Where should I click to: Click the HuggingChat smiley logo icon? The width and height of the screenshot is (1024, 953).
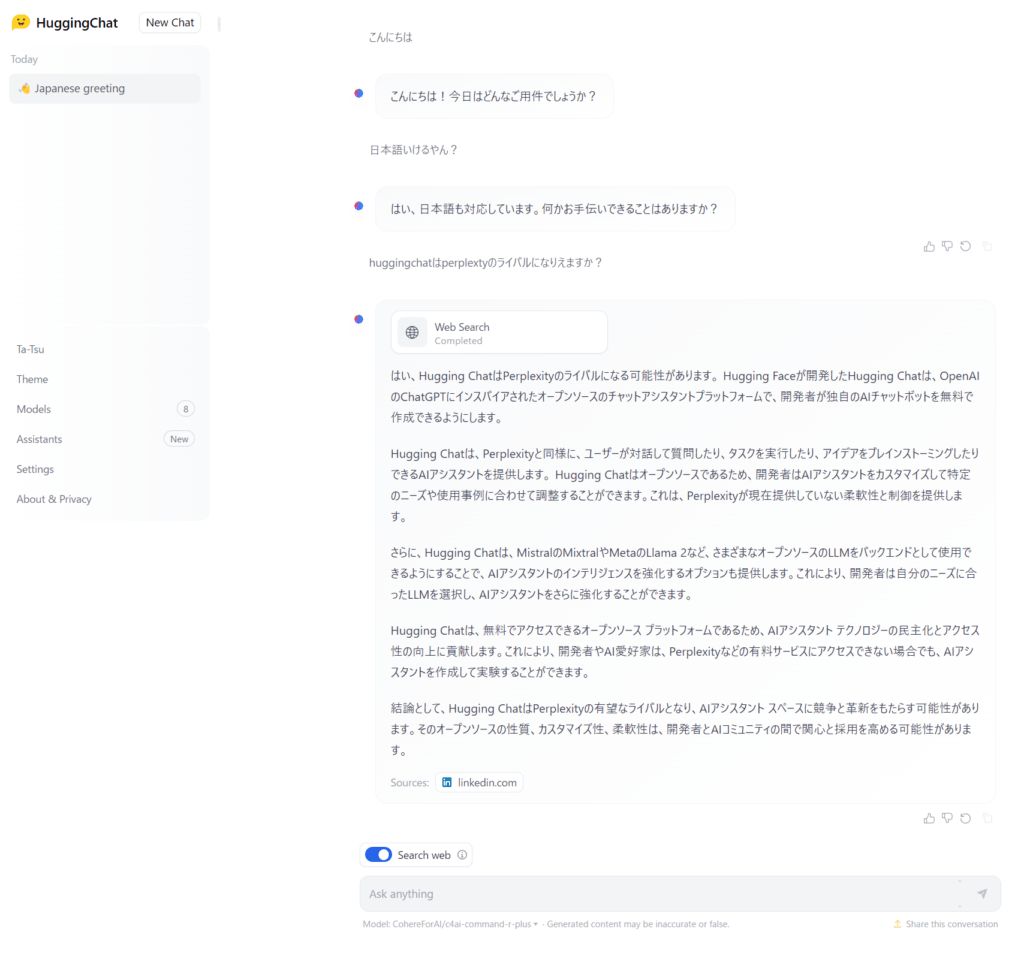point(21,22)
